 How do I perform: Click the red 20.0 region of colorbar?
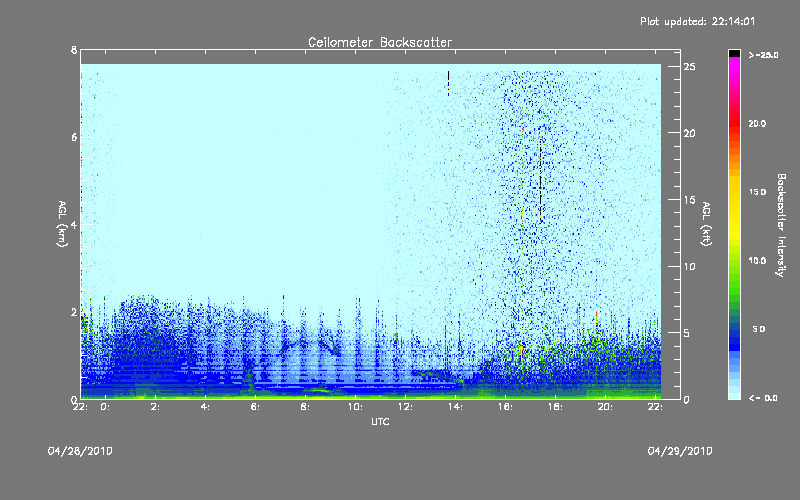tap(734, 123)
